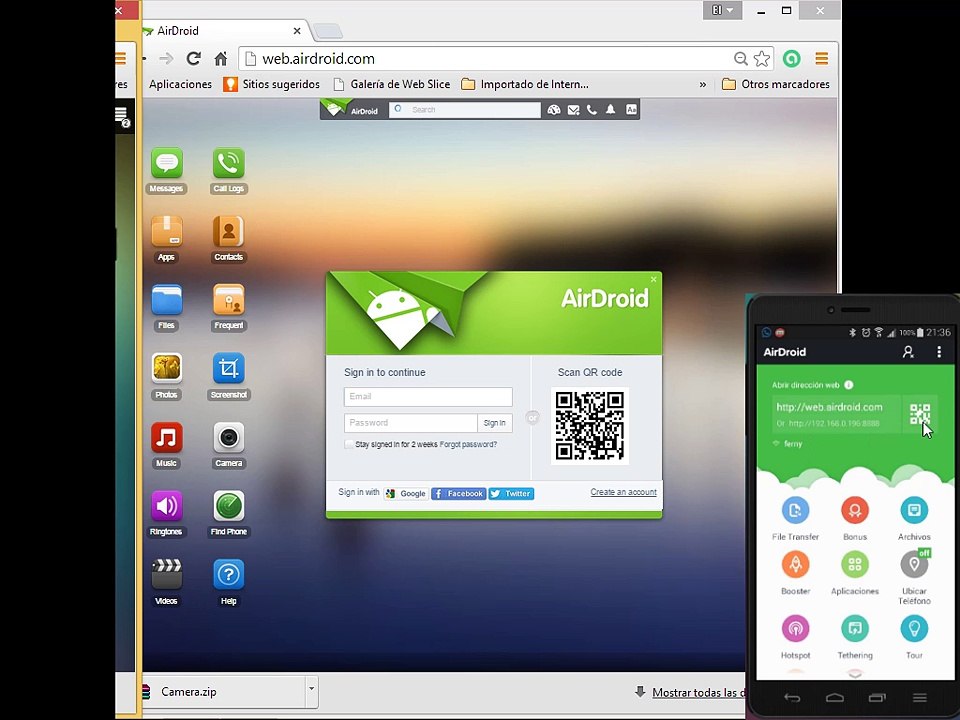Tap the Booster rocket icon on the phone

pos(795,564)
